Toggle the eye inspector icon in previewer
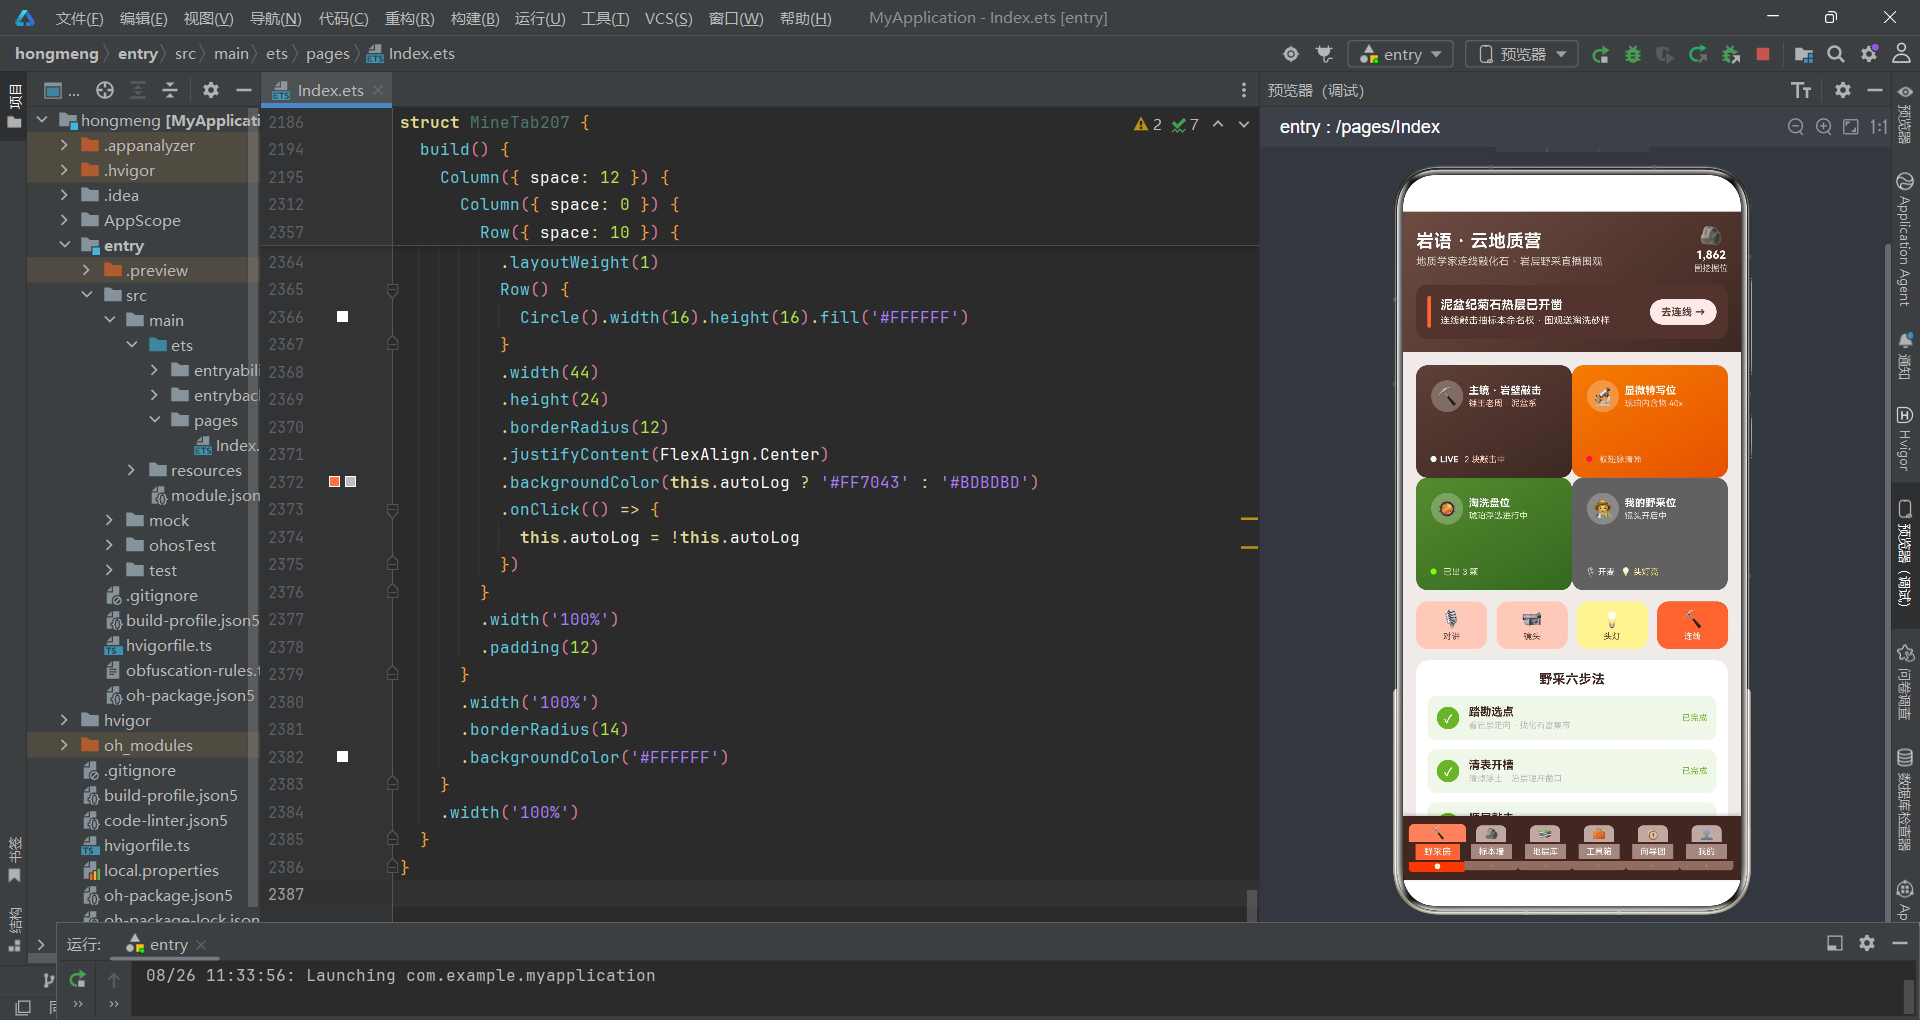 tap(1905, 91)
